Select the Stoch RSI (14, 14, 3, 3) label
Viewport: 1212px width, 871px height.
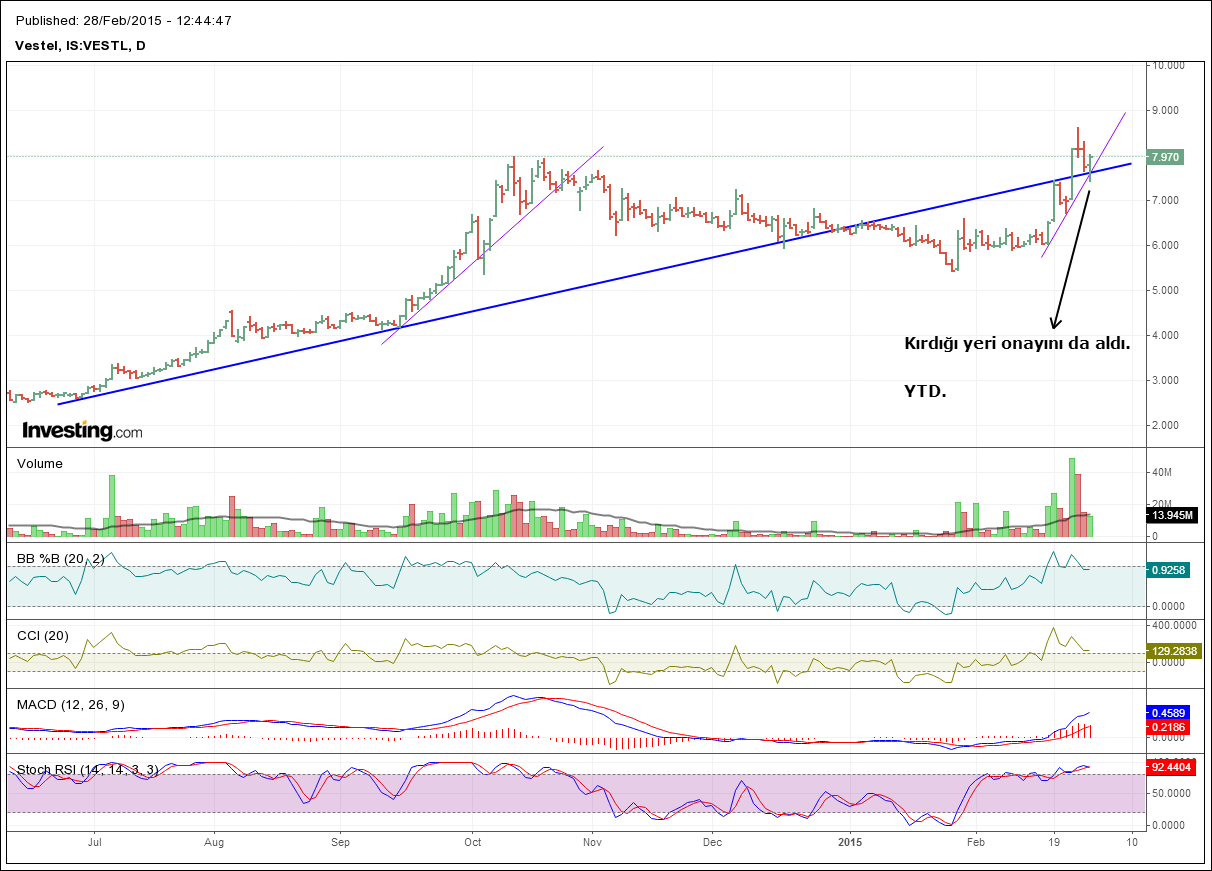pos(88,770)
